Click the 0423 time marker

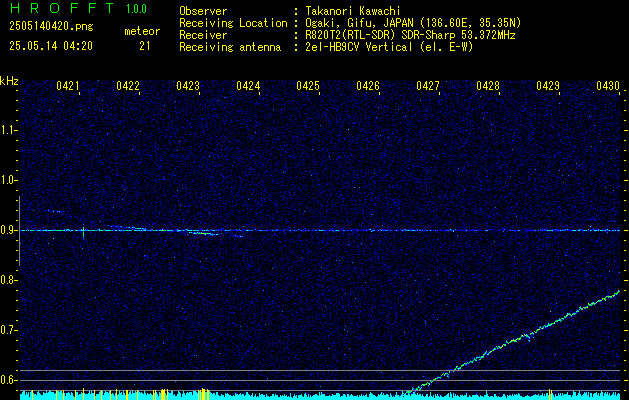click(188, 86)
